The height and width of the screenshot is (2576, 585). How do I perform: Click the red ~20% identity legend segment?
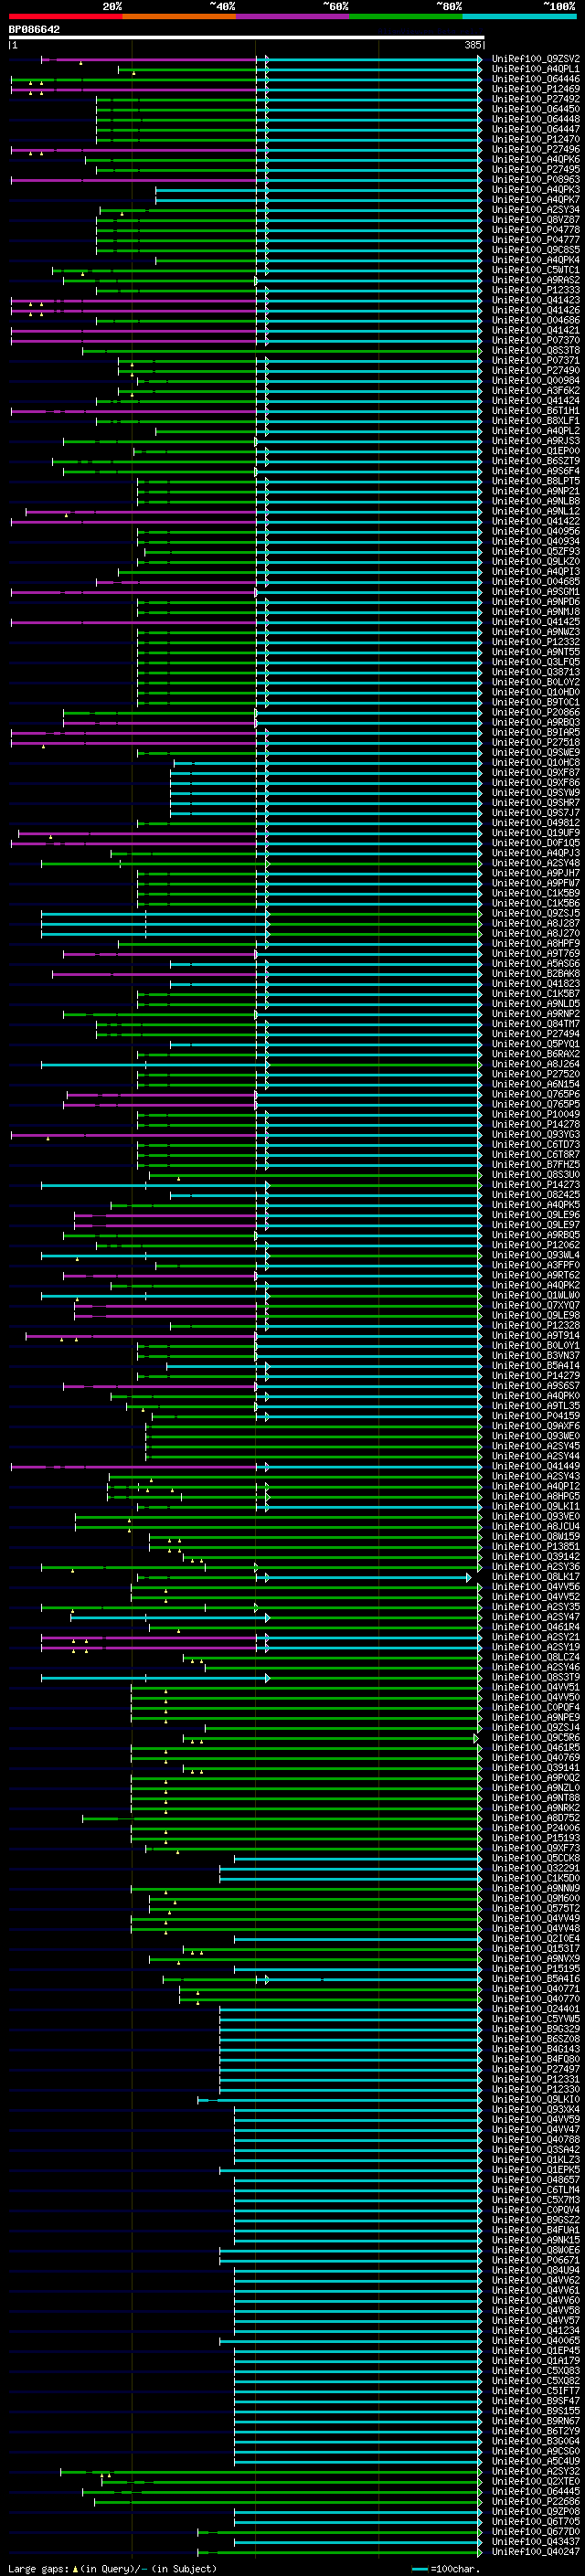click(x=65, y=16)
